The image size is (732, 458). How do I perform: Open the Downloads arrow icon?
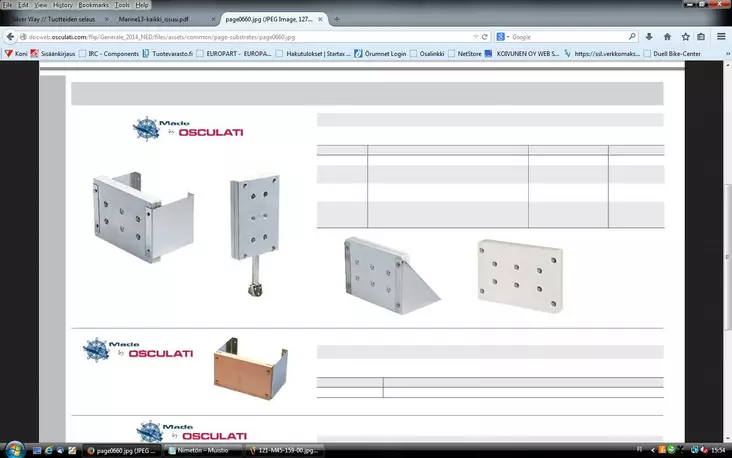[649, 37]
